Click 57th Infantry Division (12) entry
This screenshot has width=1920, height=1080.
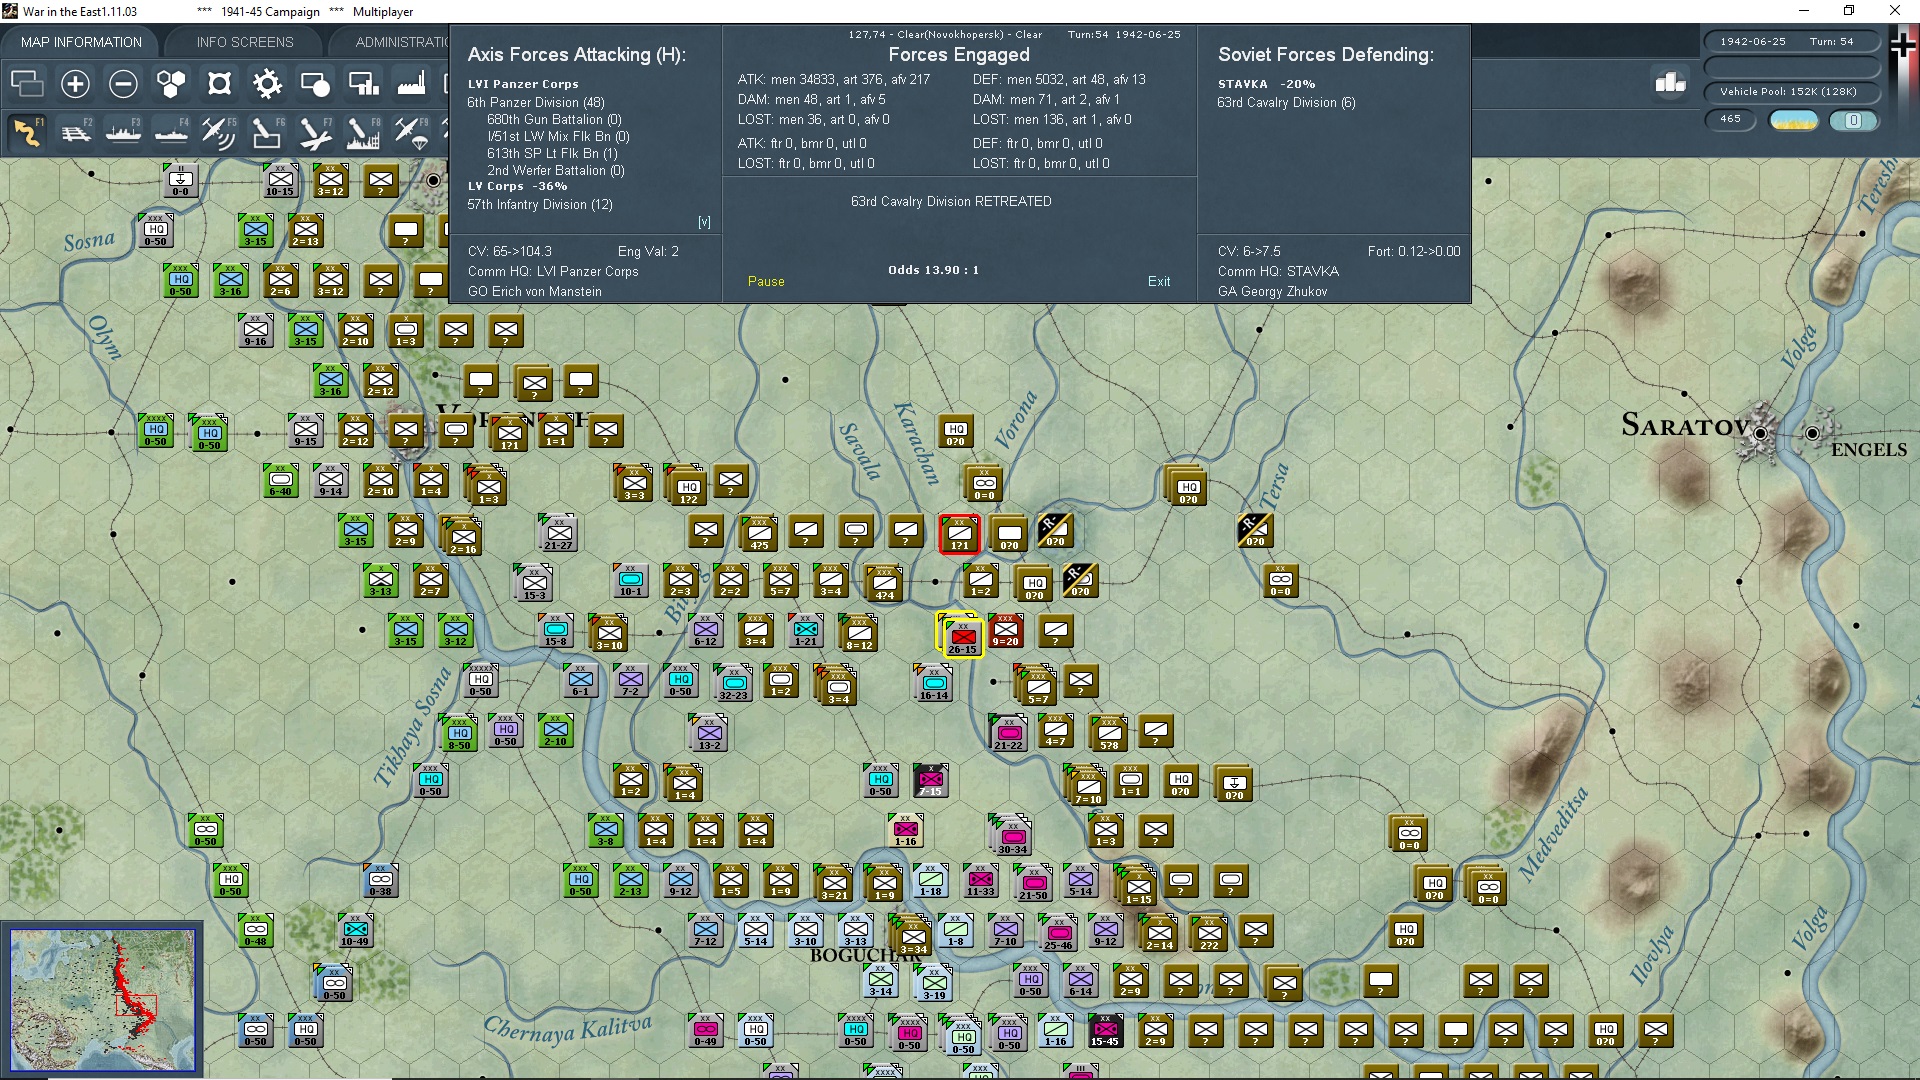click(540, 204)
